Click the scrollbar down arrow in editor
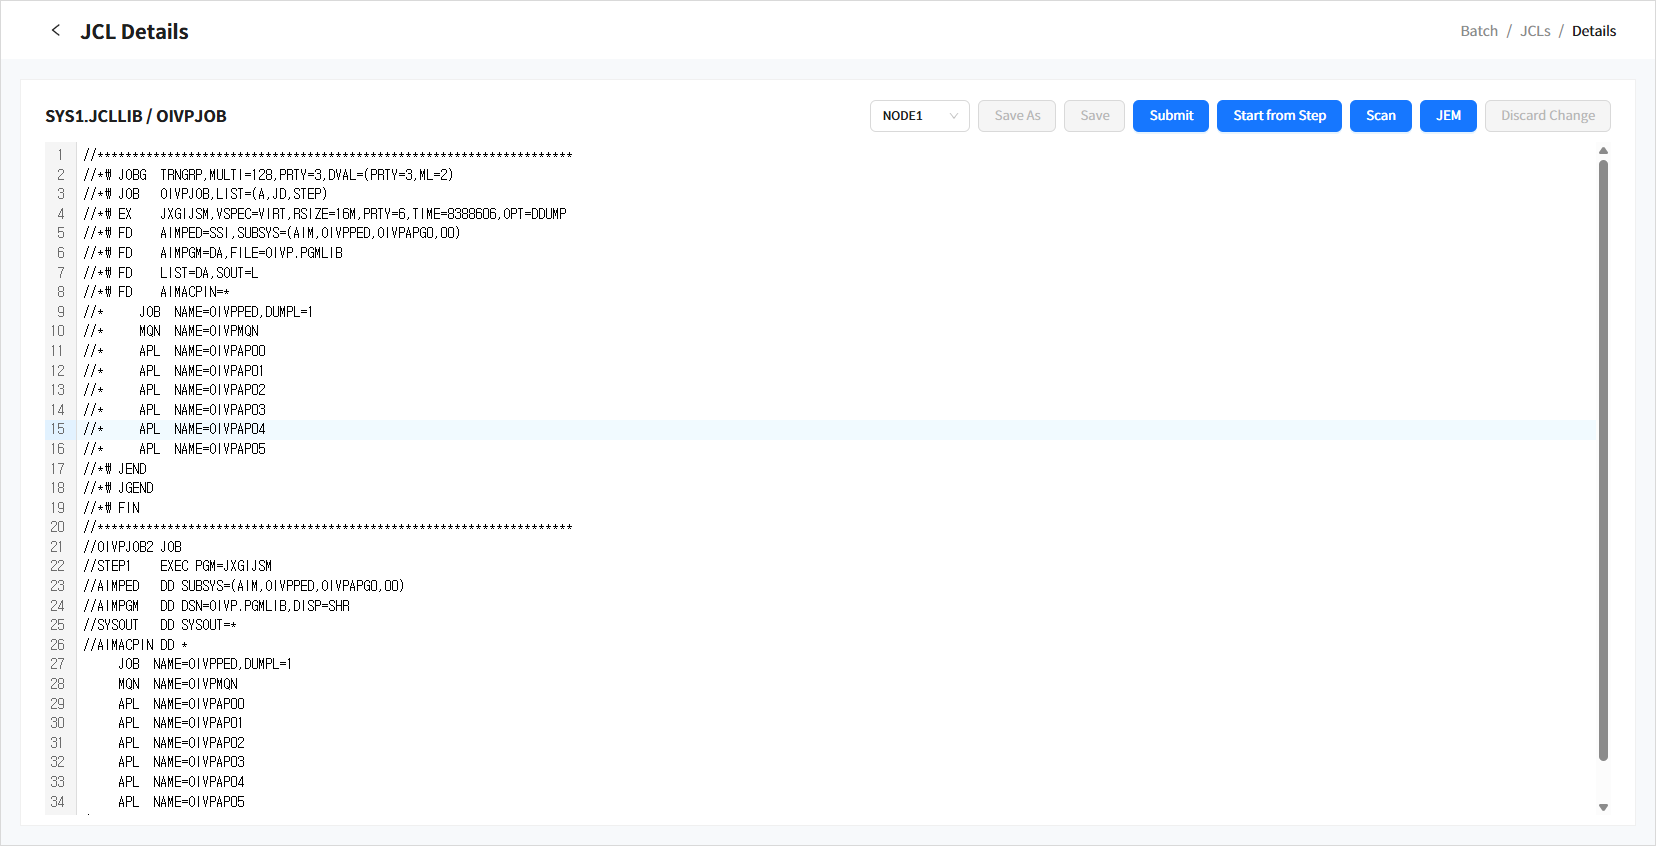The image size is (1656, 846). 1603,807
